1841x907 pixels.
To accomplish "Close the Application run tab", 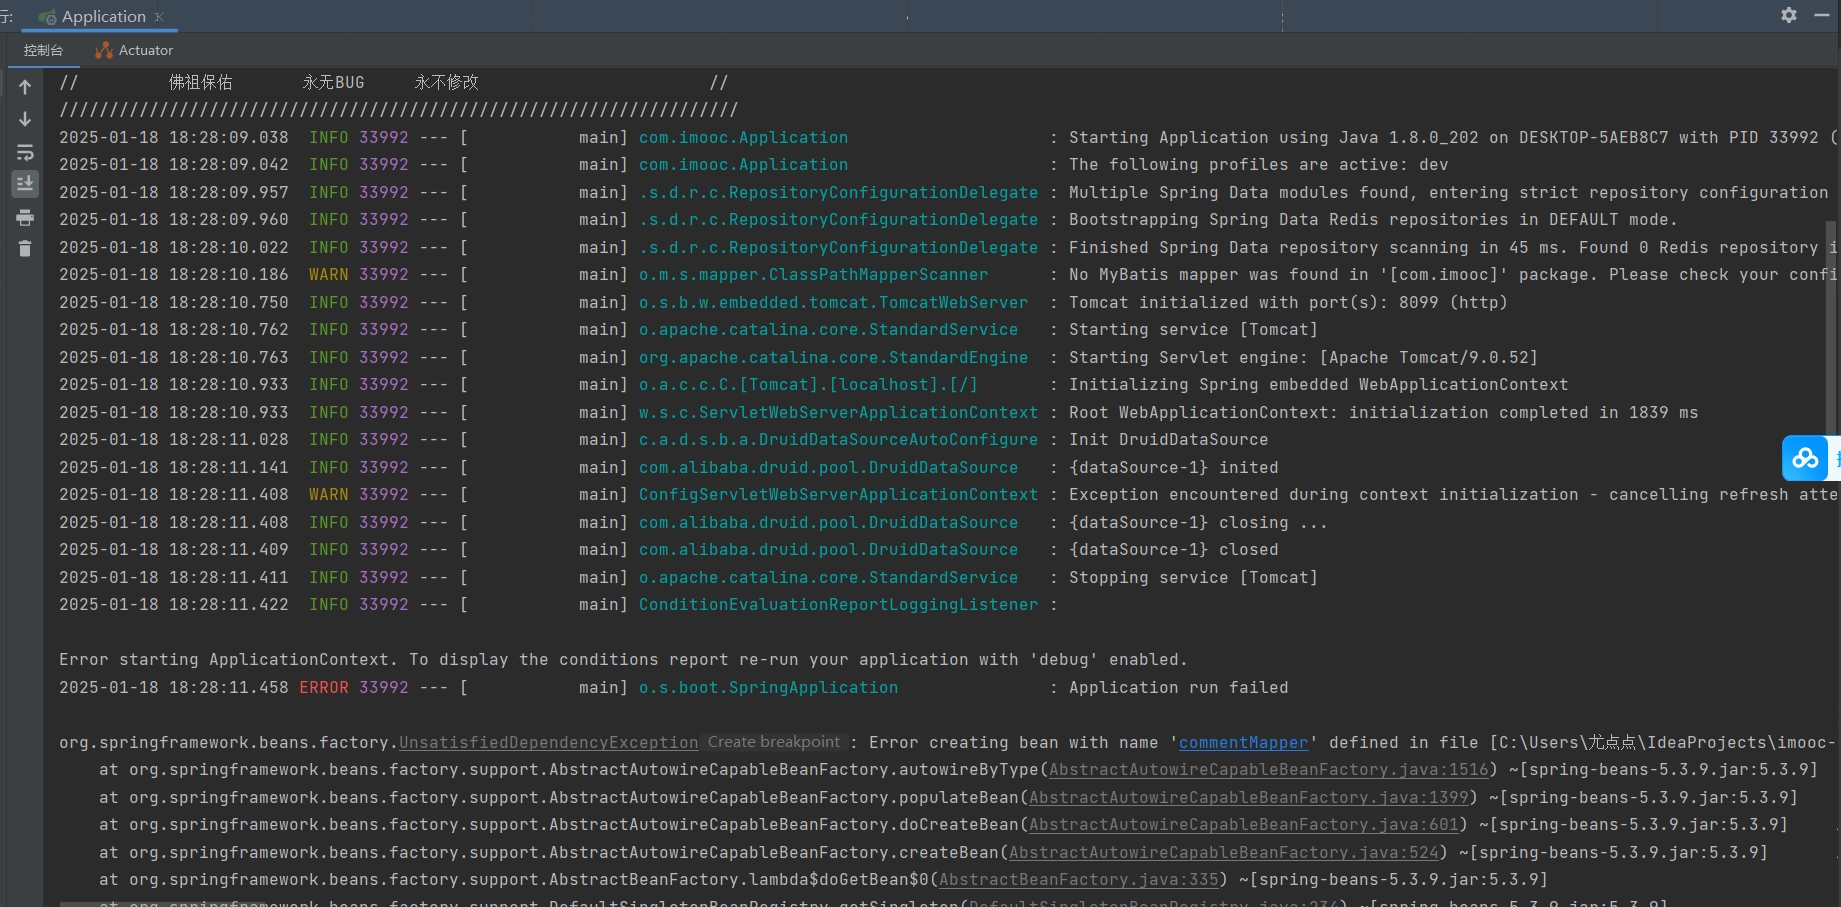I will click(x=159, y=17).
